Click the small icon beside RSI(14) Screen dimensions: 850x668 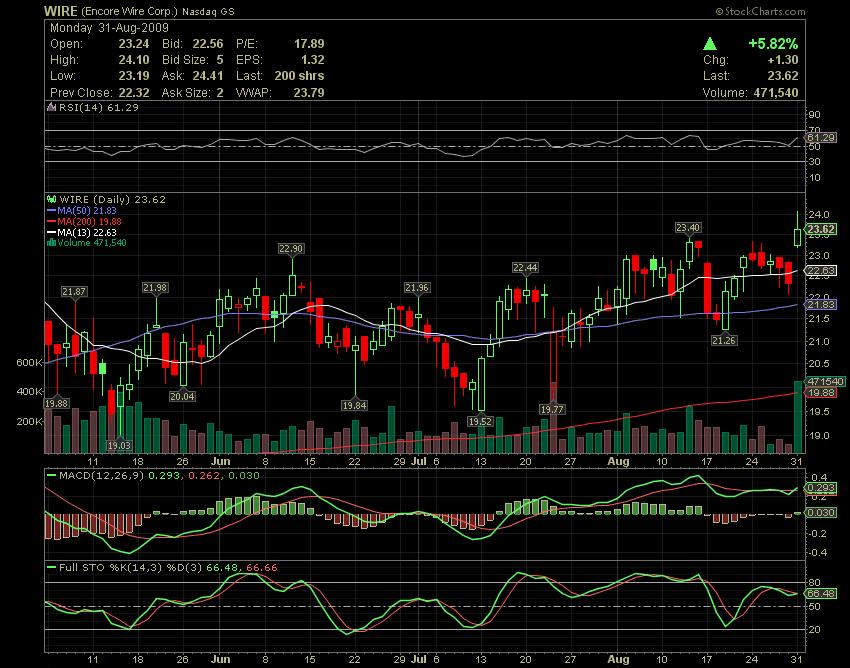click(52, 107)
